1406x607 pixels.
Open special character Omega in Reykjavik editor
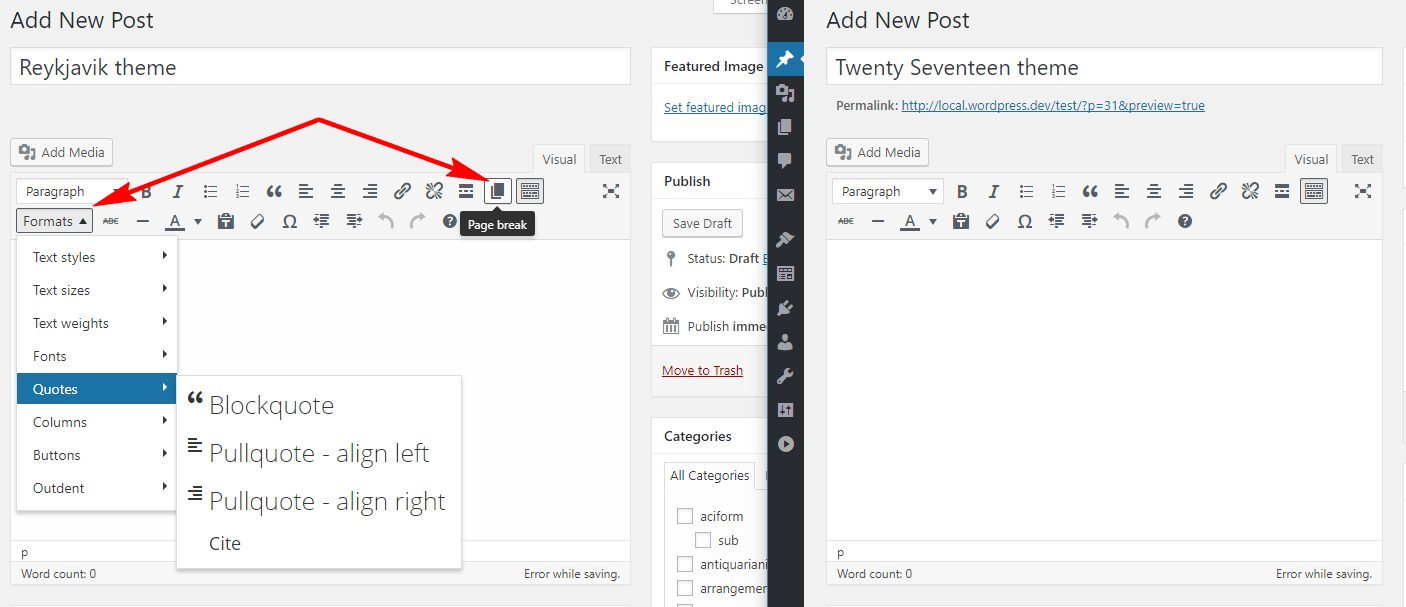[x=289, y=221]
